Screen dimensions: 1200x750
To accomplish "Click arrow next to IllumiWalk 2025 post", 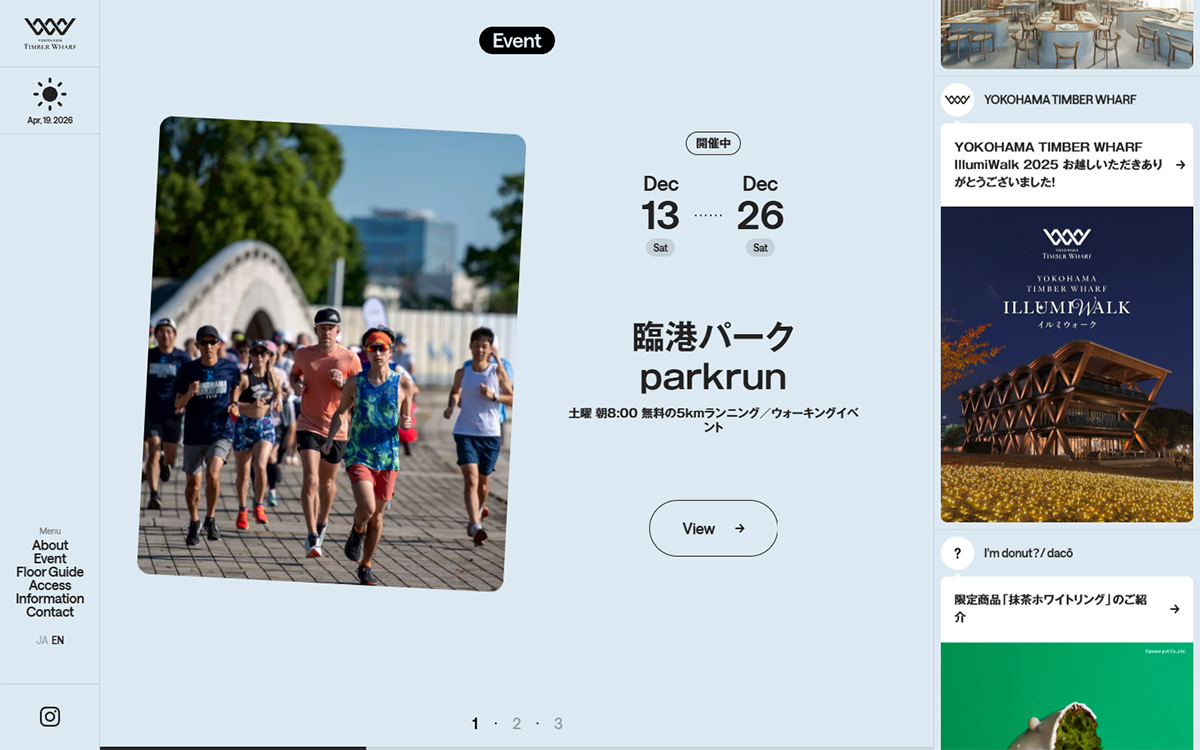I will click(x=1180, y=165).
